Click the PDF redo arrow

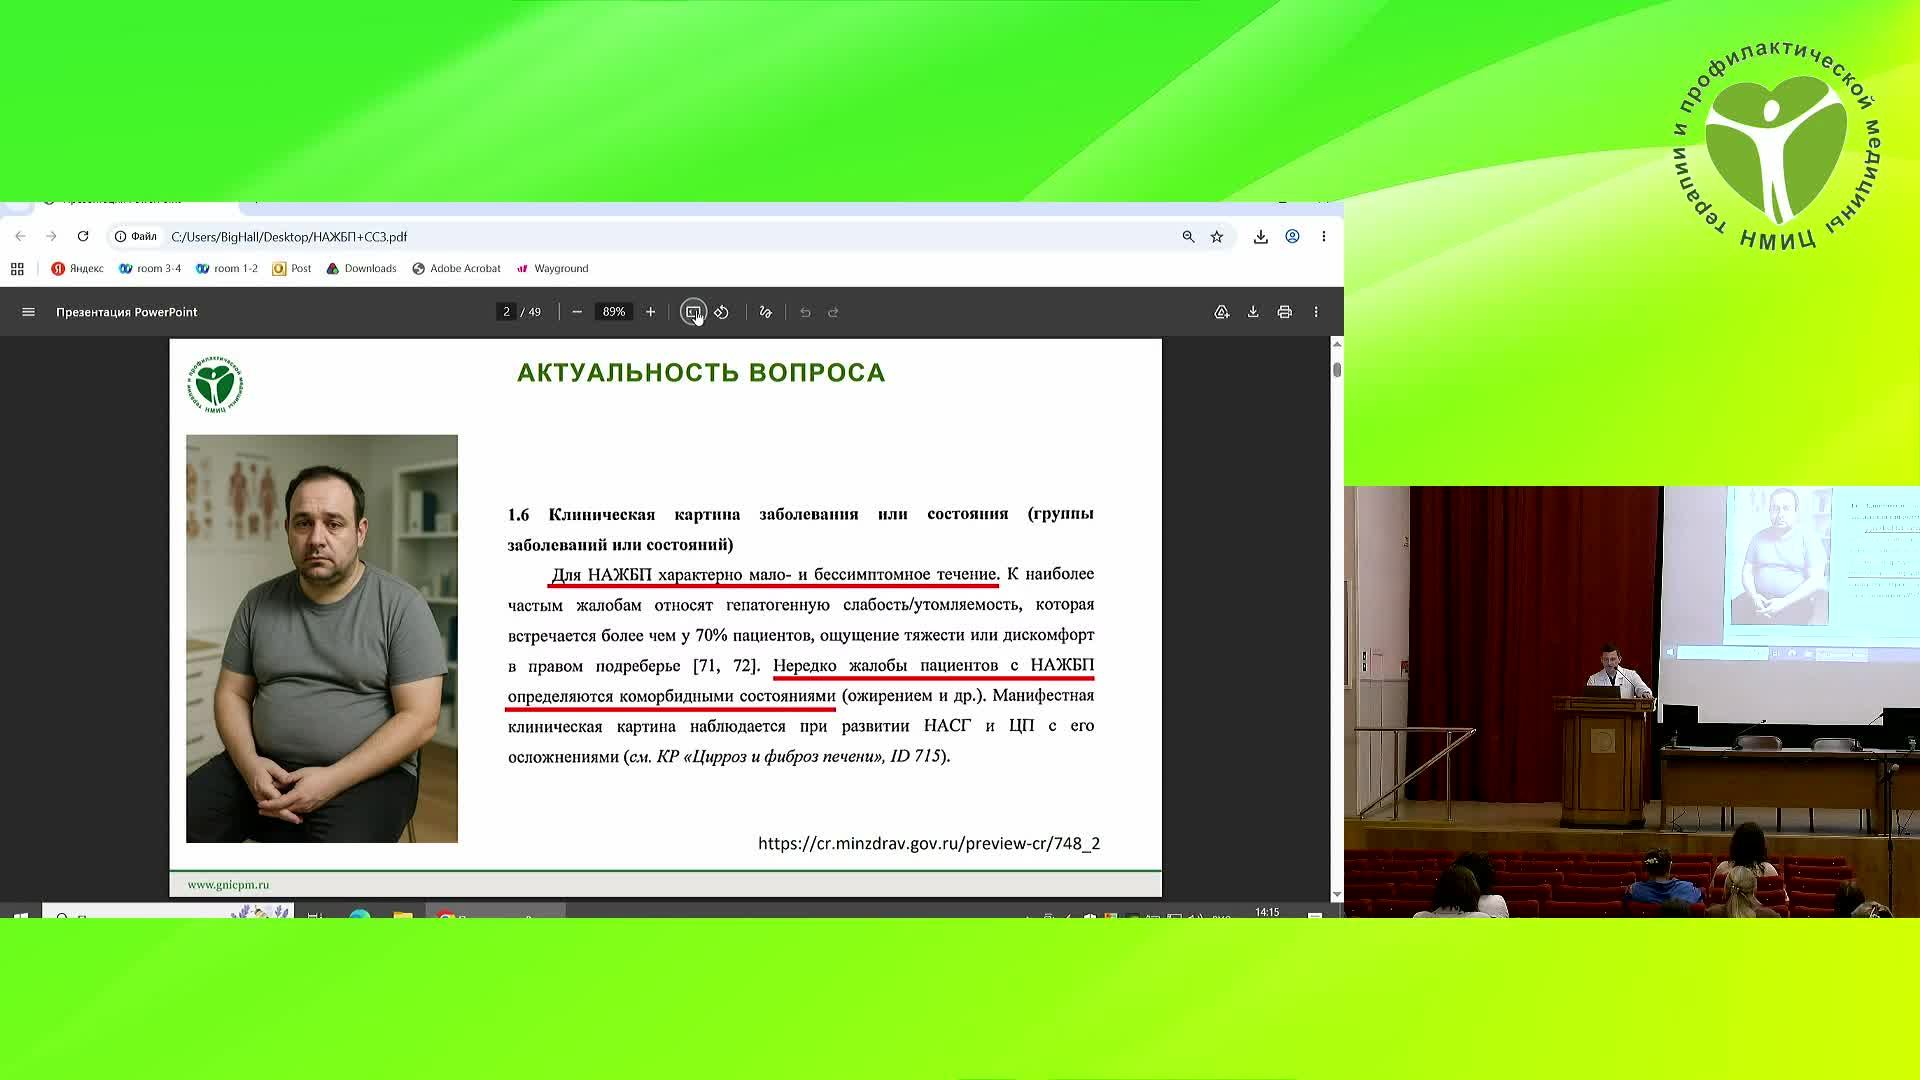point(833,312)
